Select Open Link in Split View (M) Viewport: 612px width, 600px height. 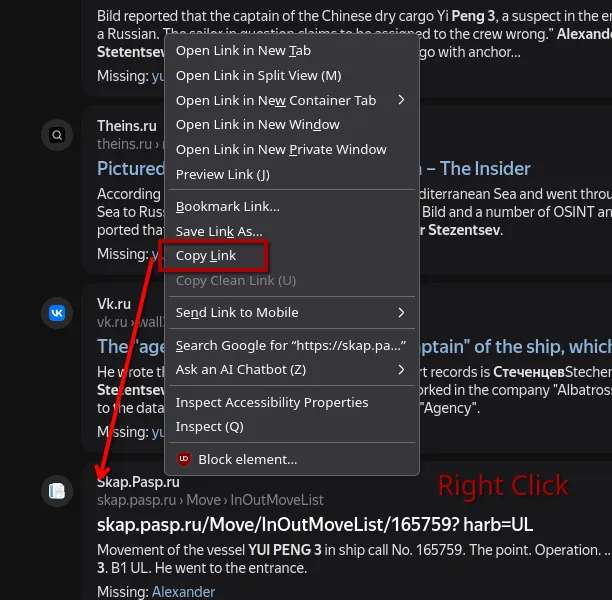click(x=292, y=76)
